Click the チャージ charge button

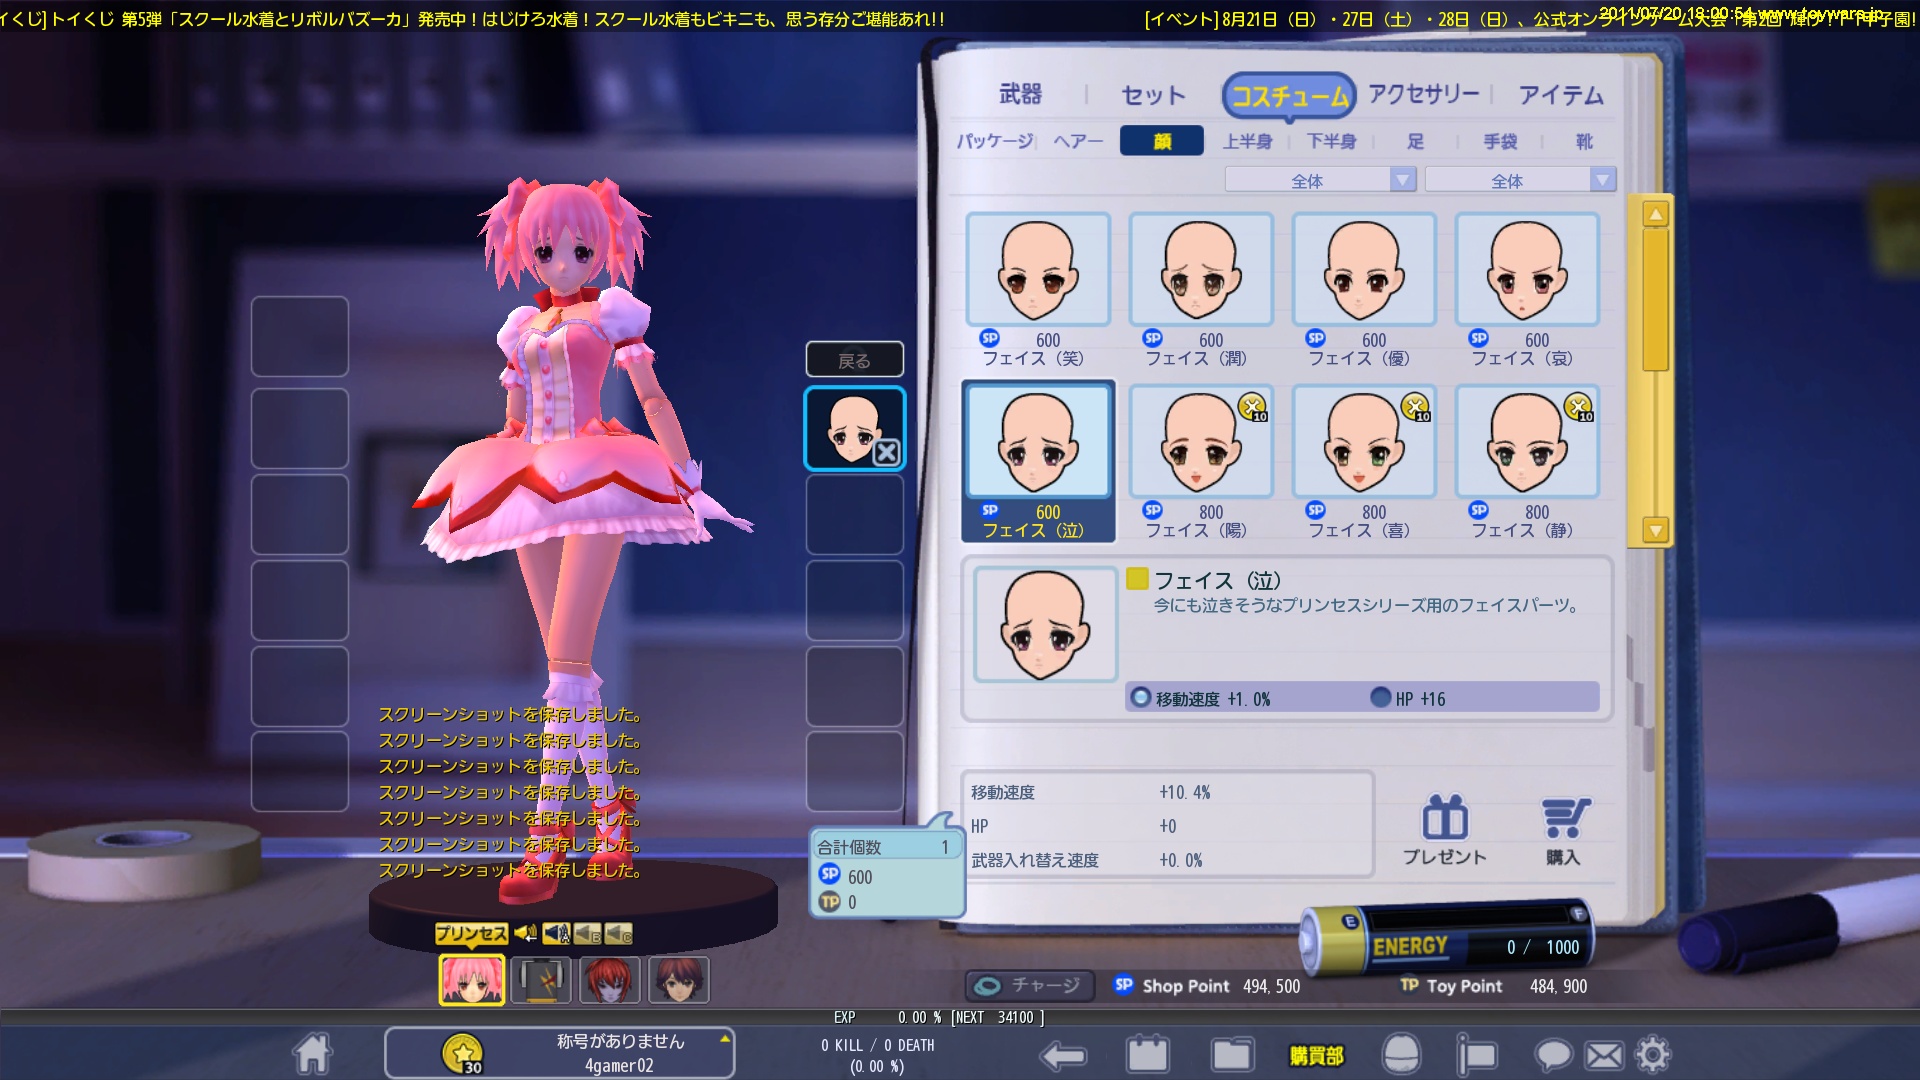[1030, 986]
